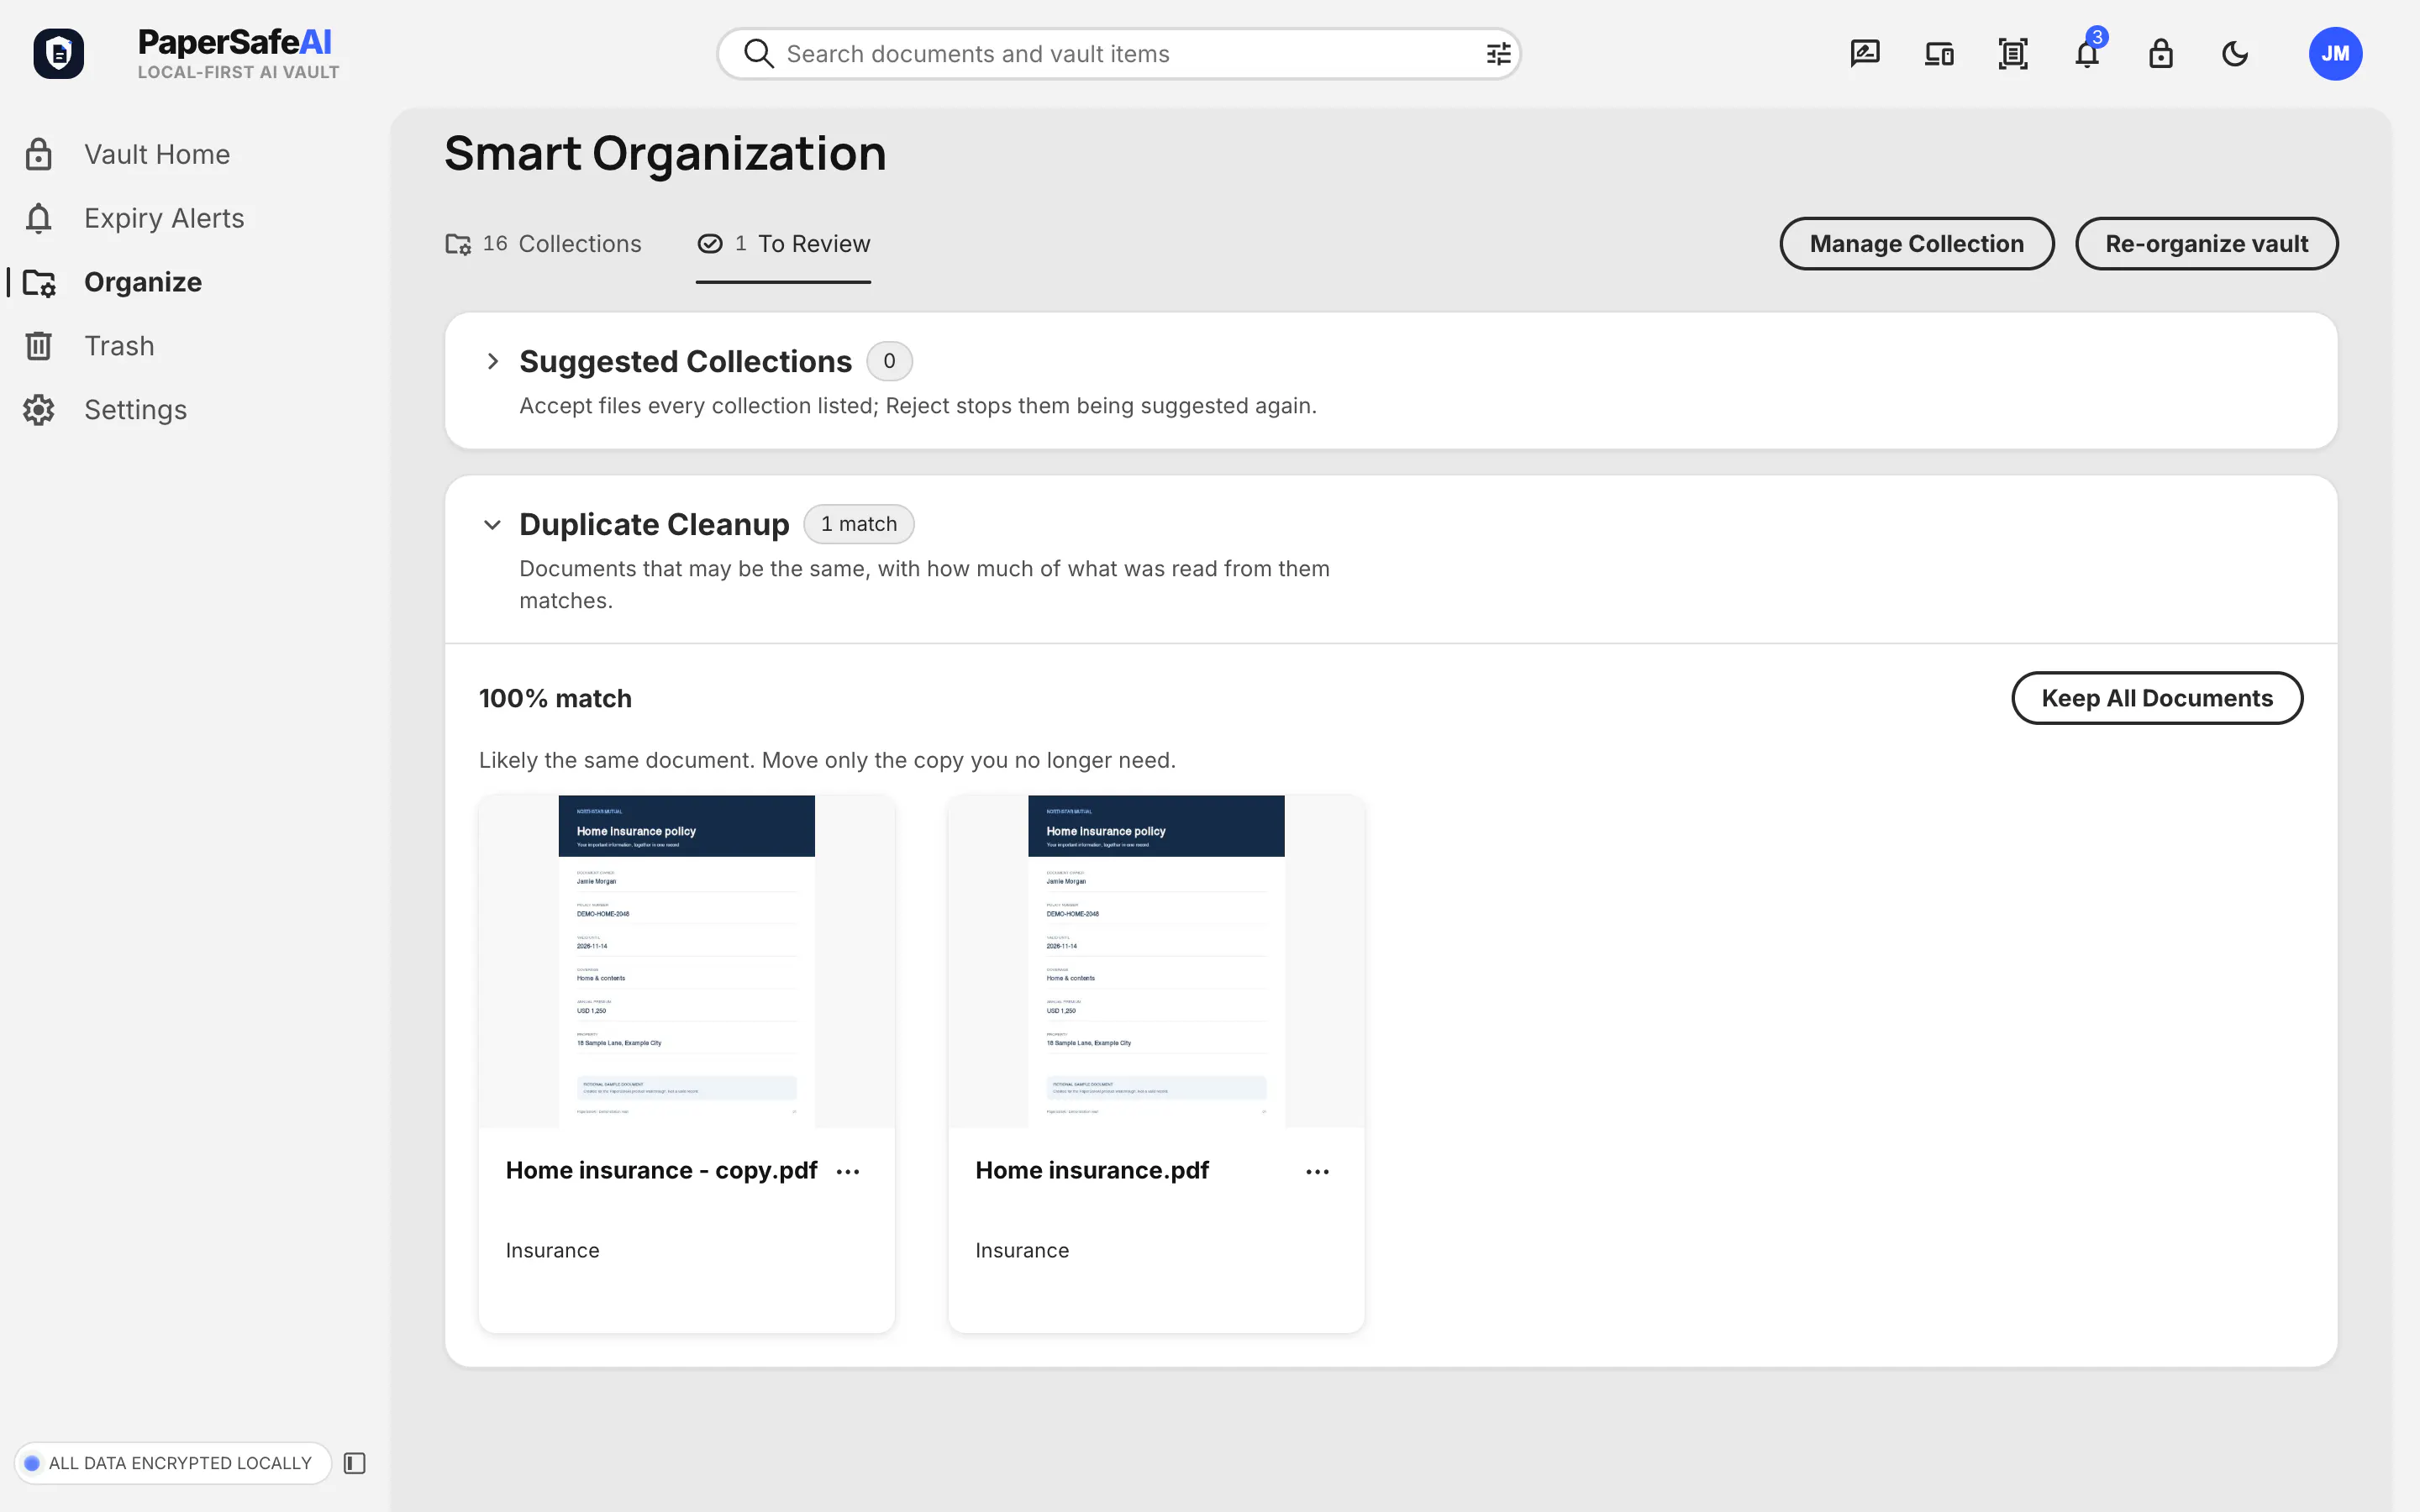Image resolution: width=2420 pixels, height=1512 pixels.
Task: Click All Data Encrypted Locally badge
Action: pyautogui.click(x=173, y=1463)
